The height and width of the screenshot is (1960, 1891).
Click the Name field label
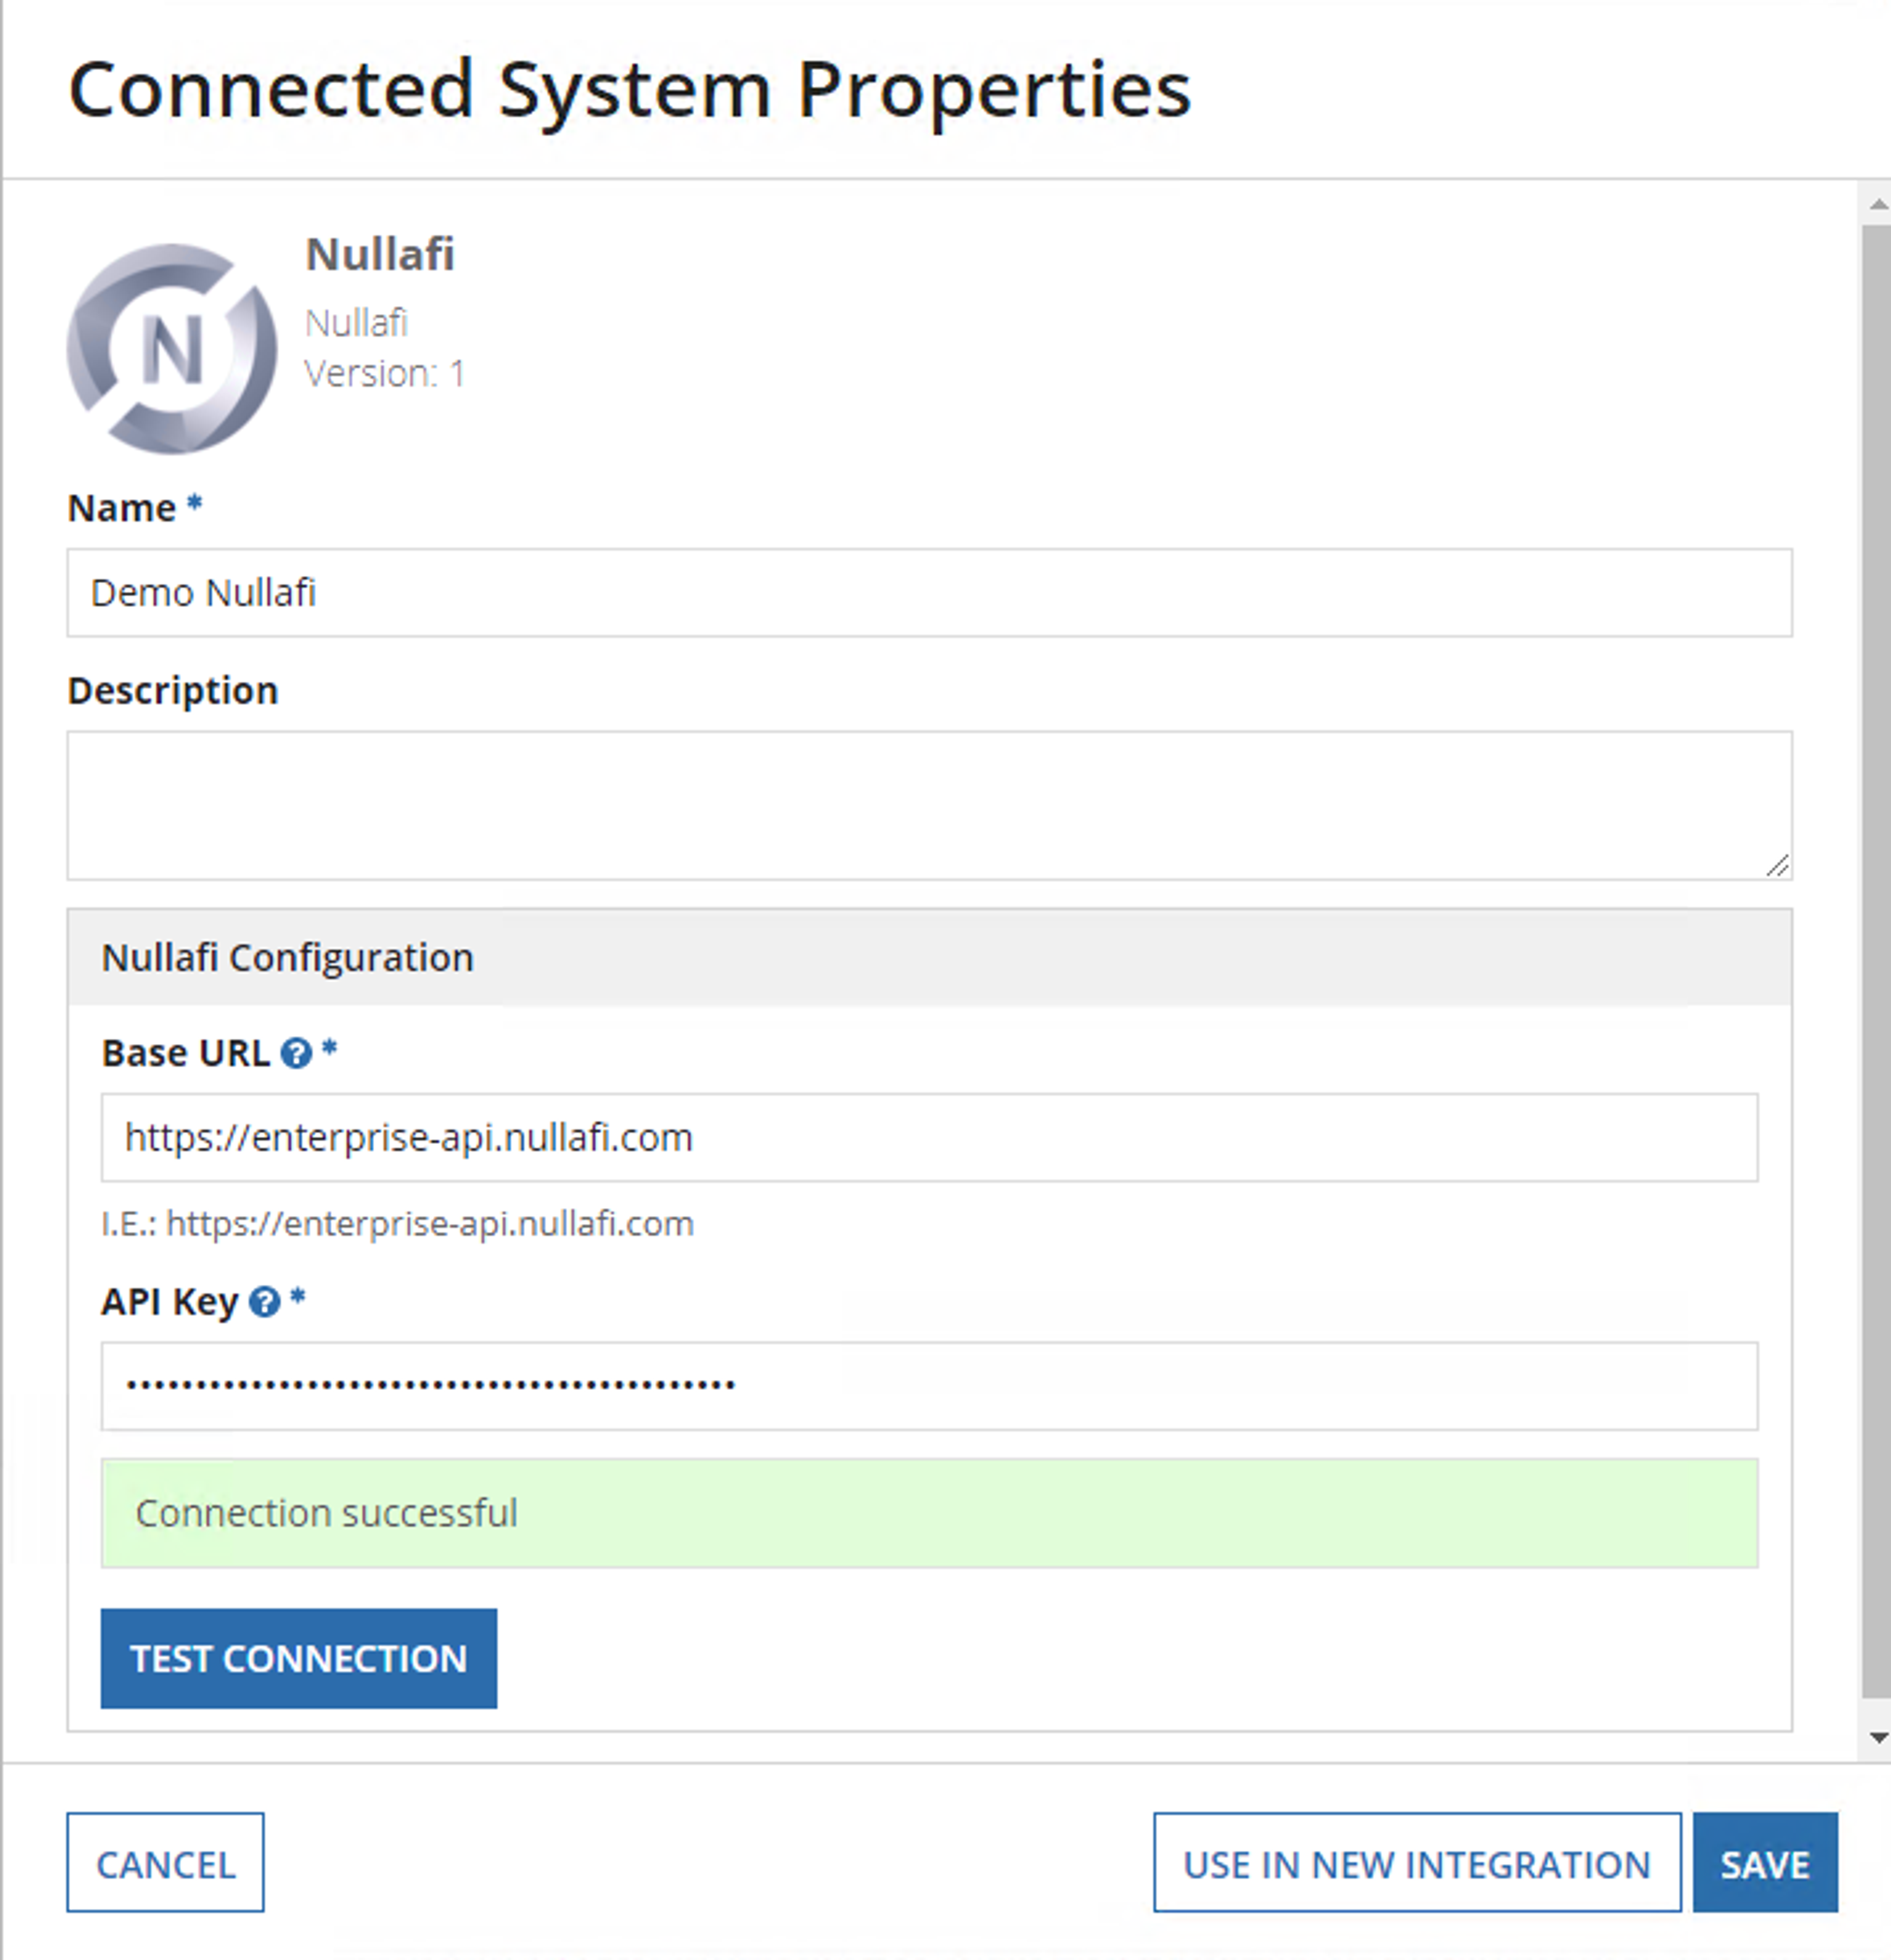click(x=122, y=508)
